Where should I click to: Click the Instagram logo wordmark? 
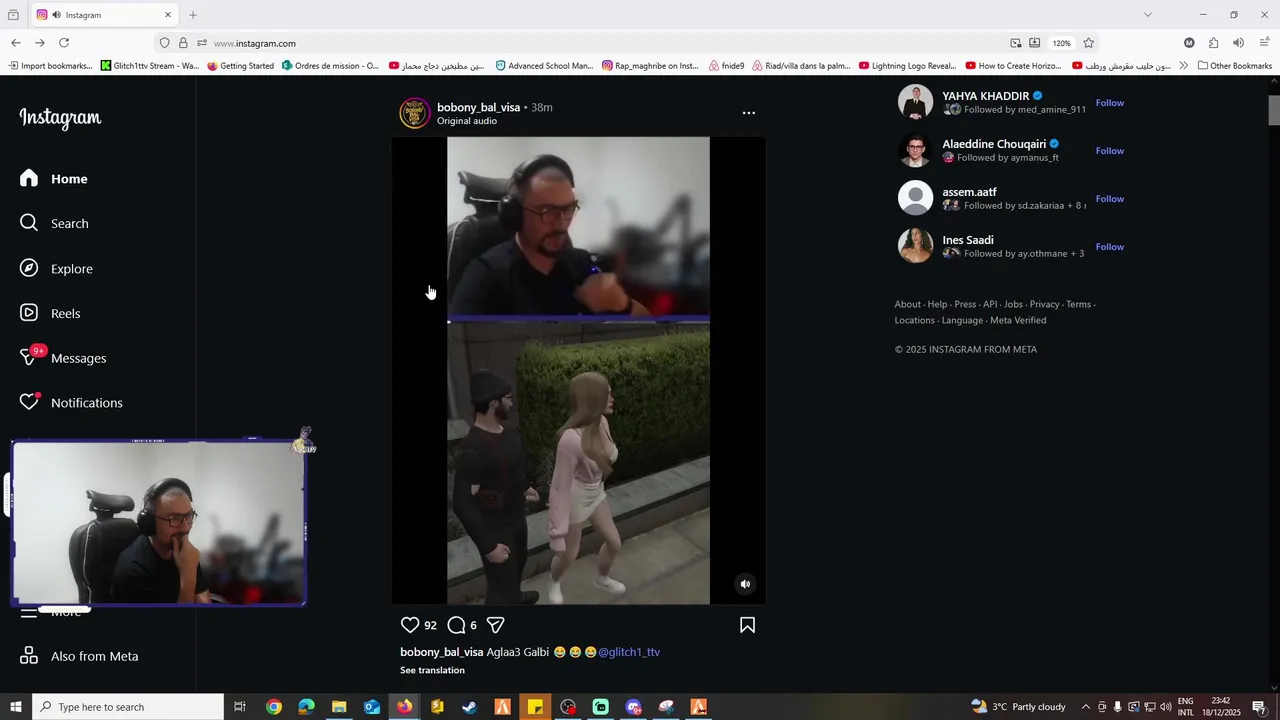tap(60, 118)
